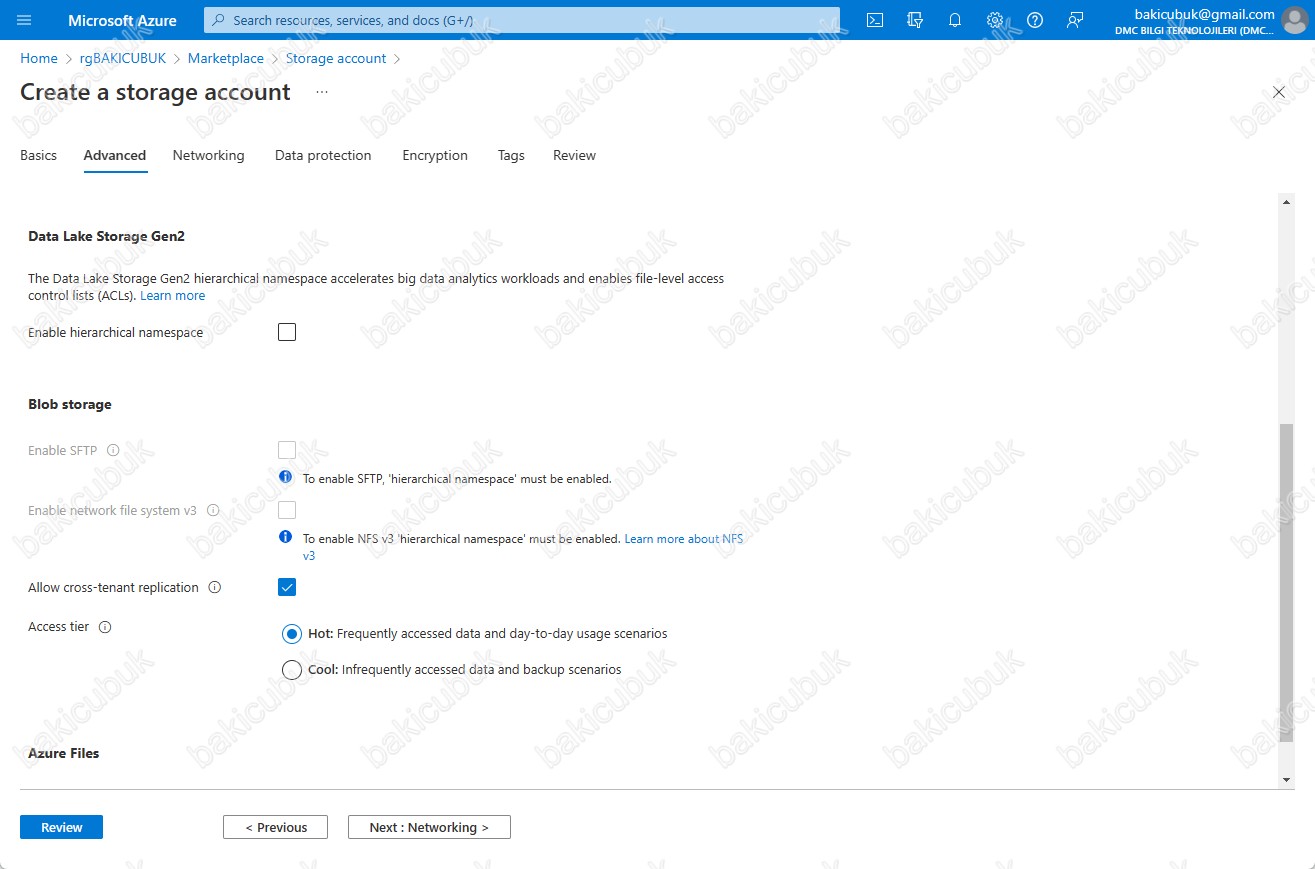Launch Cloud Shell from the top bar

pyautogui.click(x=875, y=20)
